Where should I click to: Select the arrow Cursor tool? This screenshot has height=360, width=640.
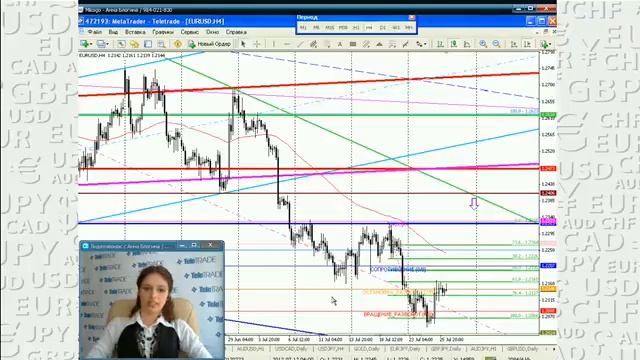[243, 44]
